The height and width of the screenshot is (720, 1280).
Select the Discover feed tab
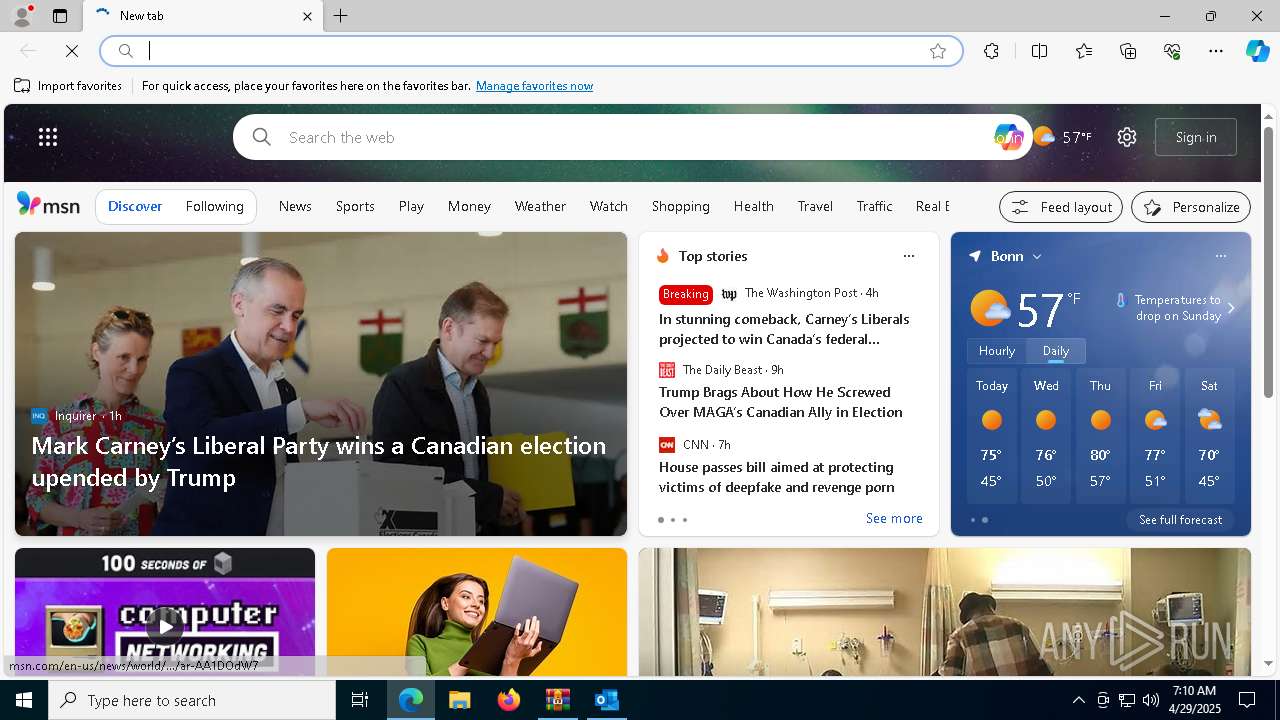point(135,206)
